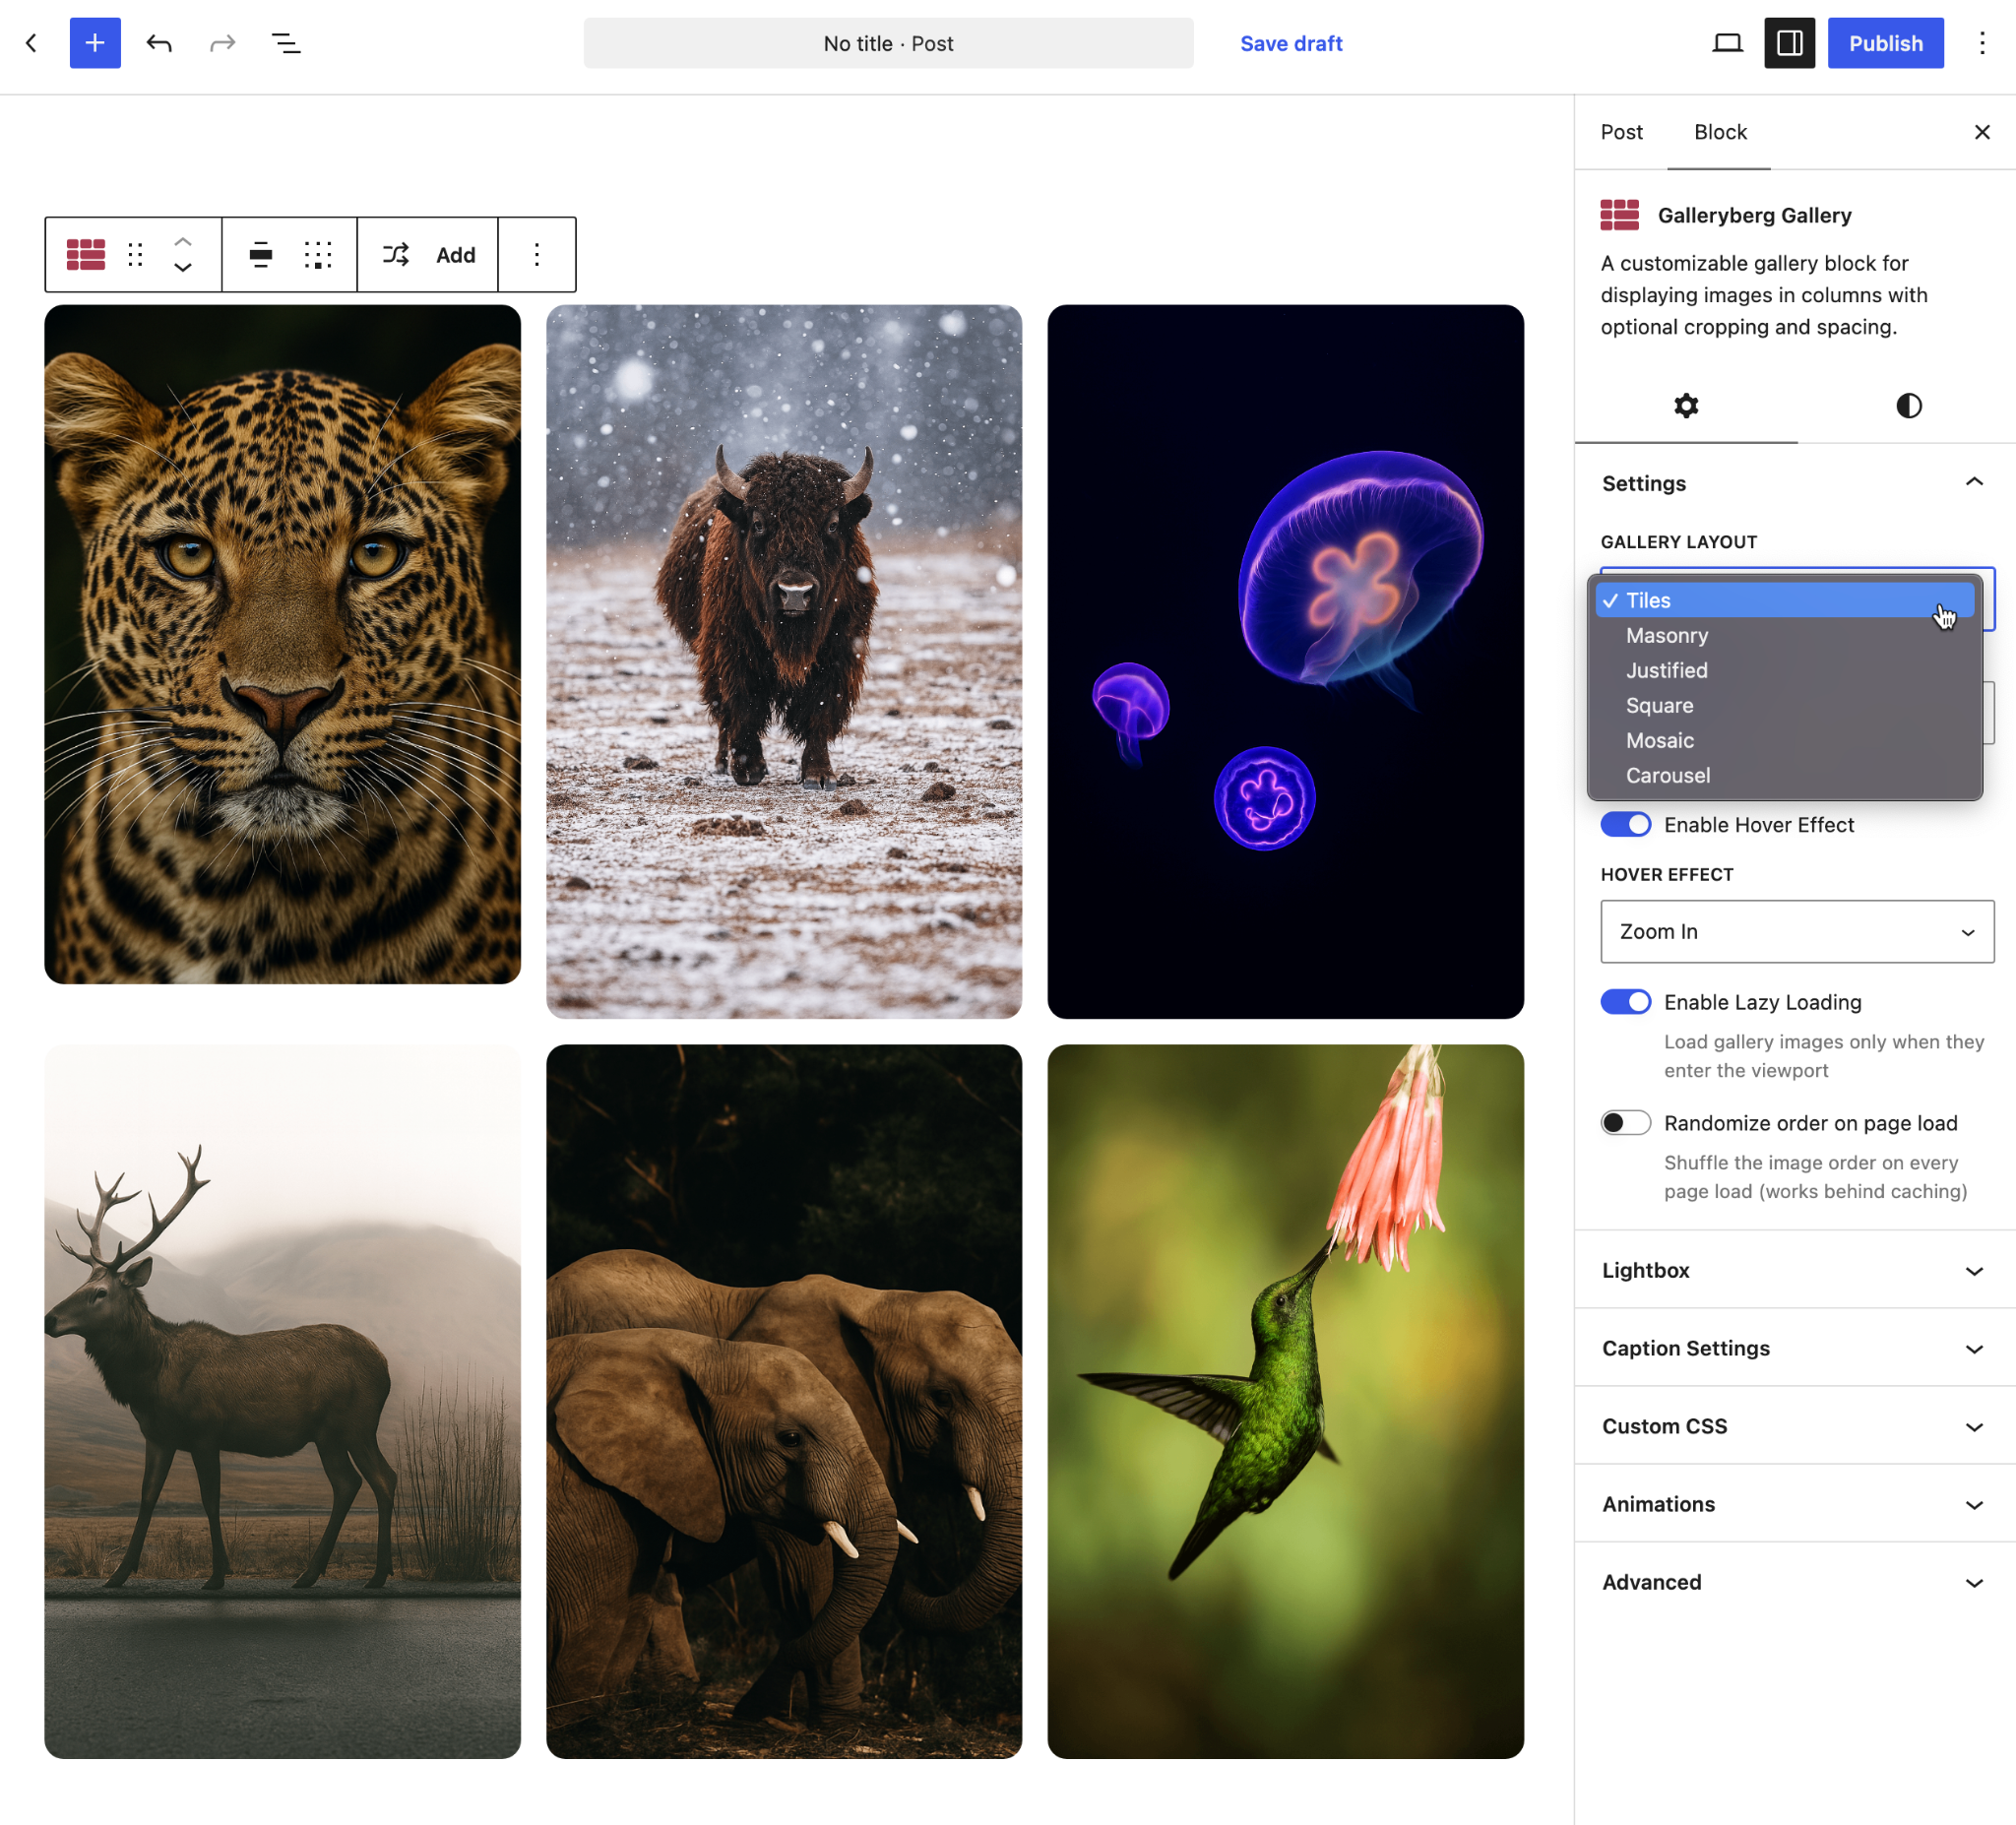Move the gallery block down
Screen dimensions: 2016x1825
point(183,267)
